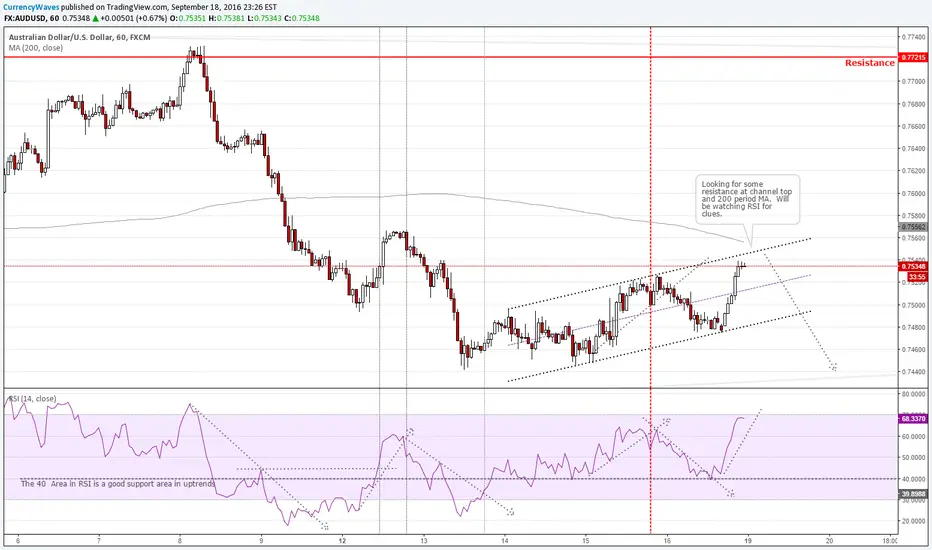Click the O:0.75351 open value
932x550 pixels.
[188, 18]
